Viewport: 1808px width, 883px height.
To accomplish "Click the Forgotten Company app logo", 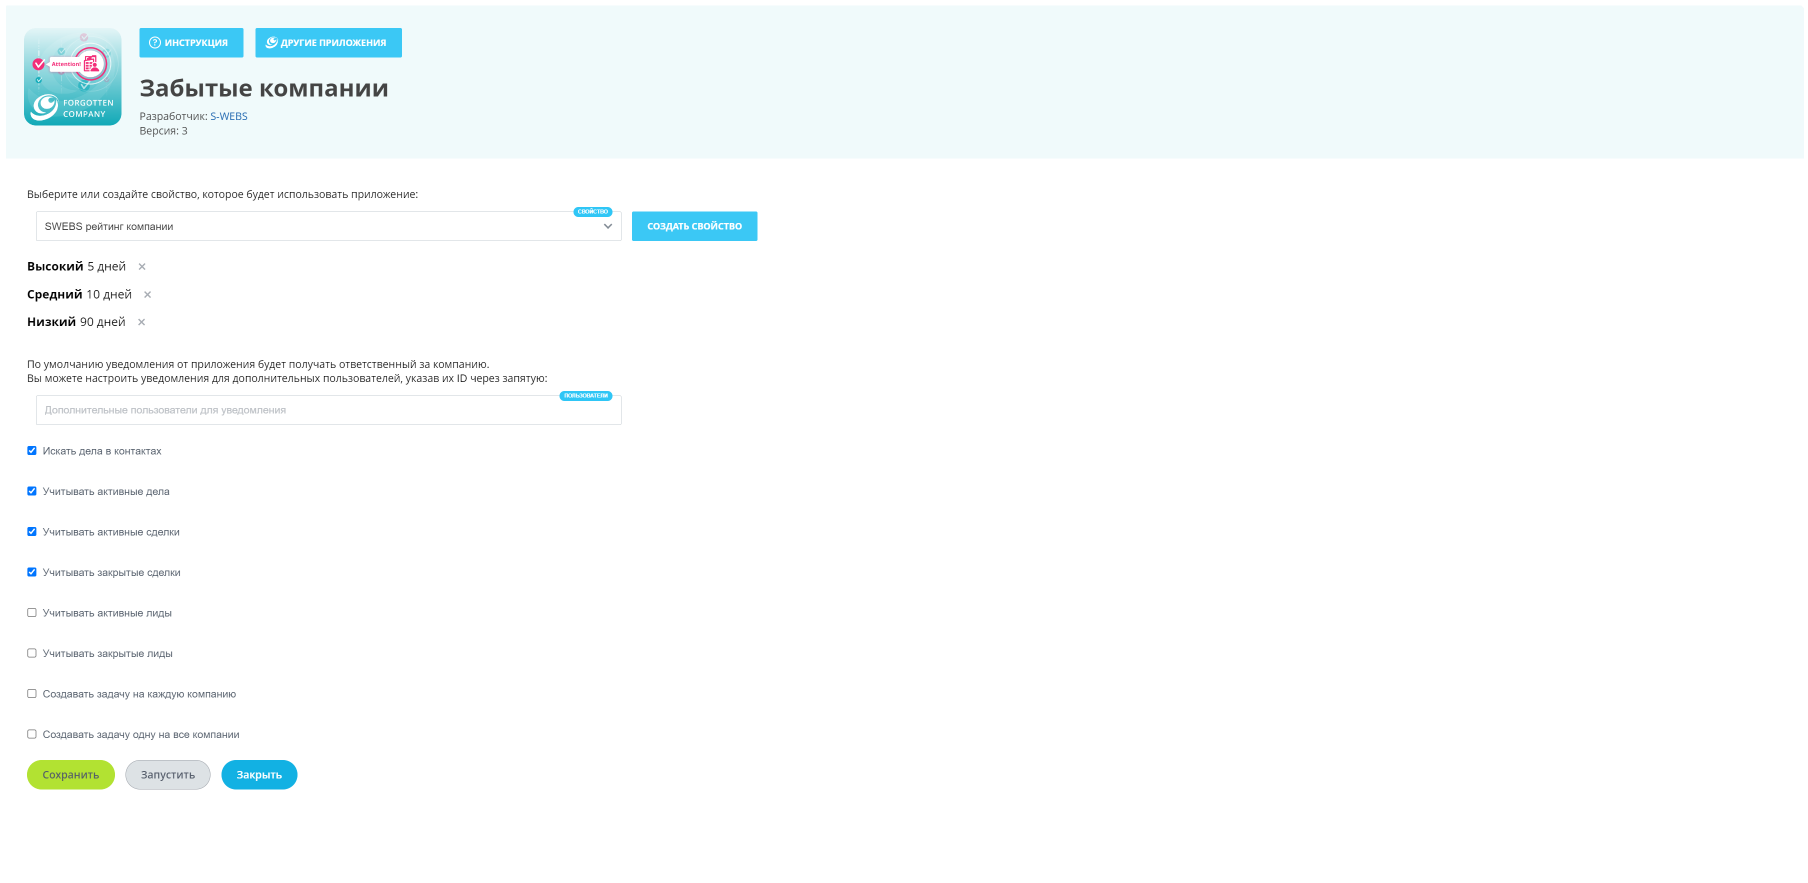I will [x=73, y=77].
